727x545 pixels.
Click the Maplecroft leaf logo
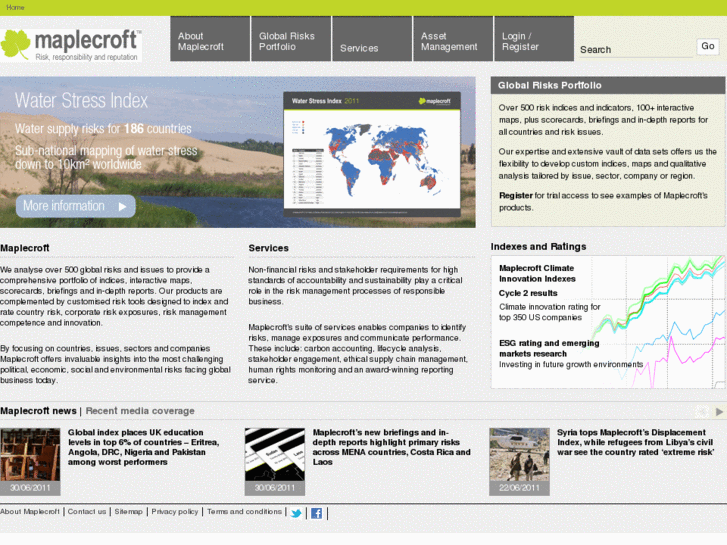click(x=71, y=45)
